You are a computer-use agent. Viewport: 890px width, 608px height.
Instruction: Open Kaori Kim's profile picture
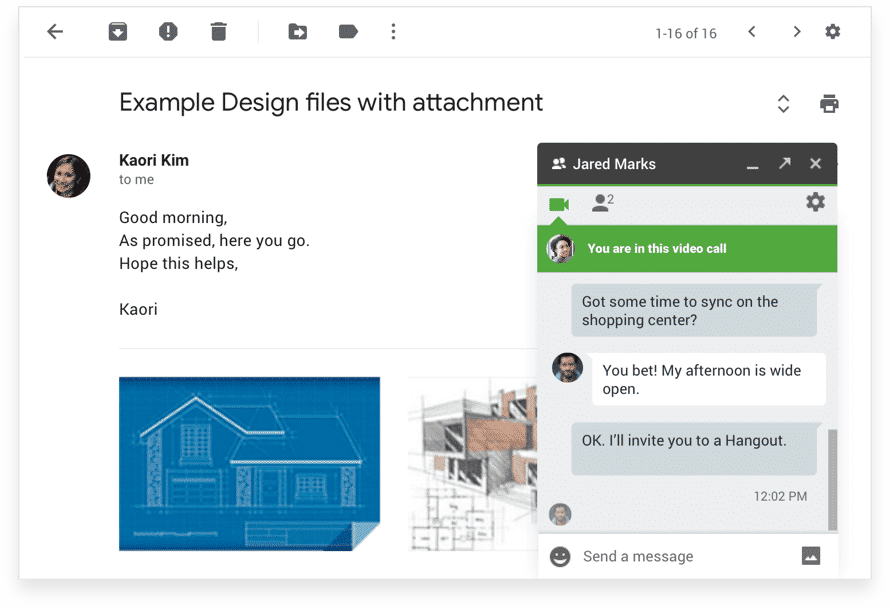click(68, 176)
